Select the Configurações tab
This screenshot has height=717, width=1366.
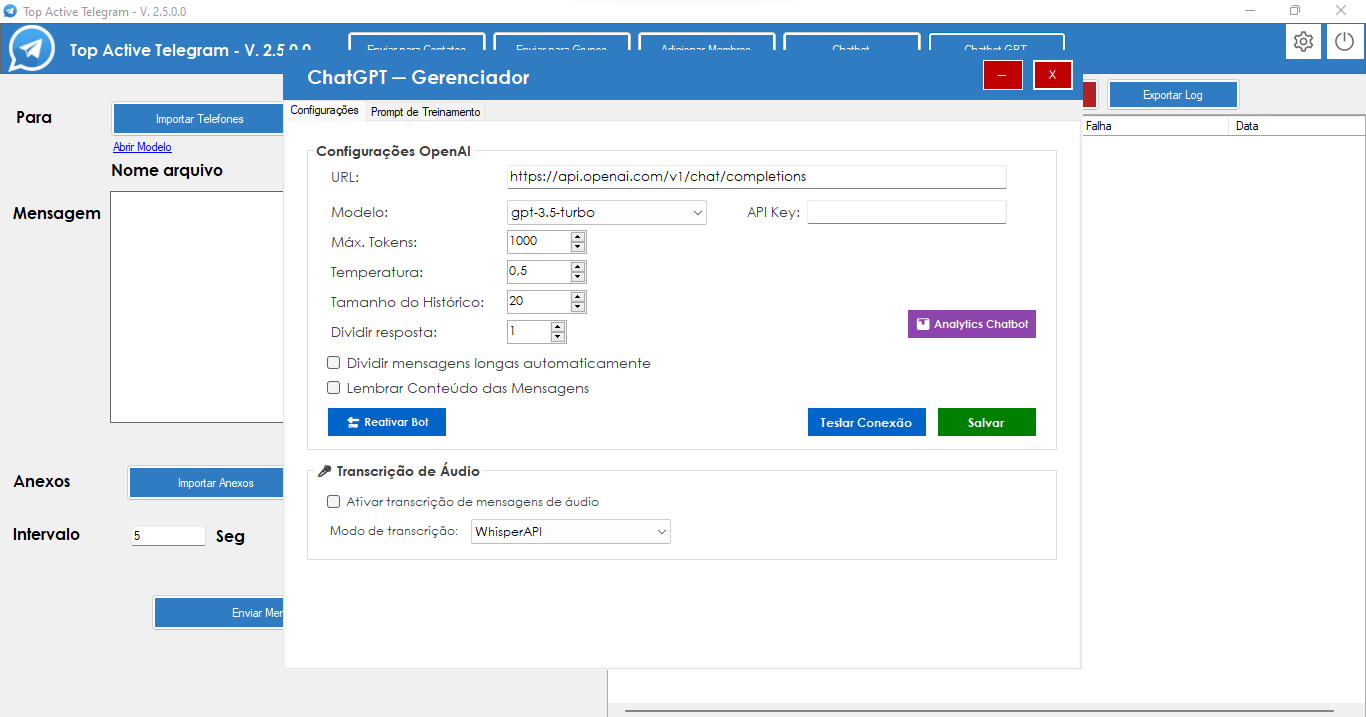coord(324,110)
